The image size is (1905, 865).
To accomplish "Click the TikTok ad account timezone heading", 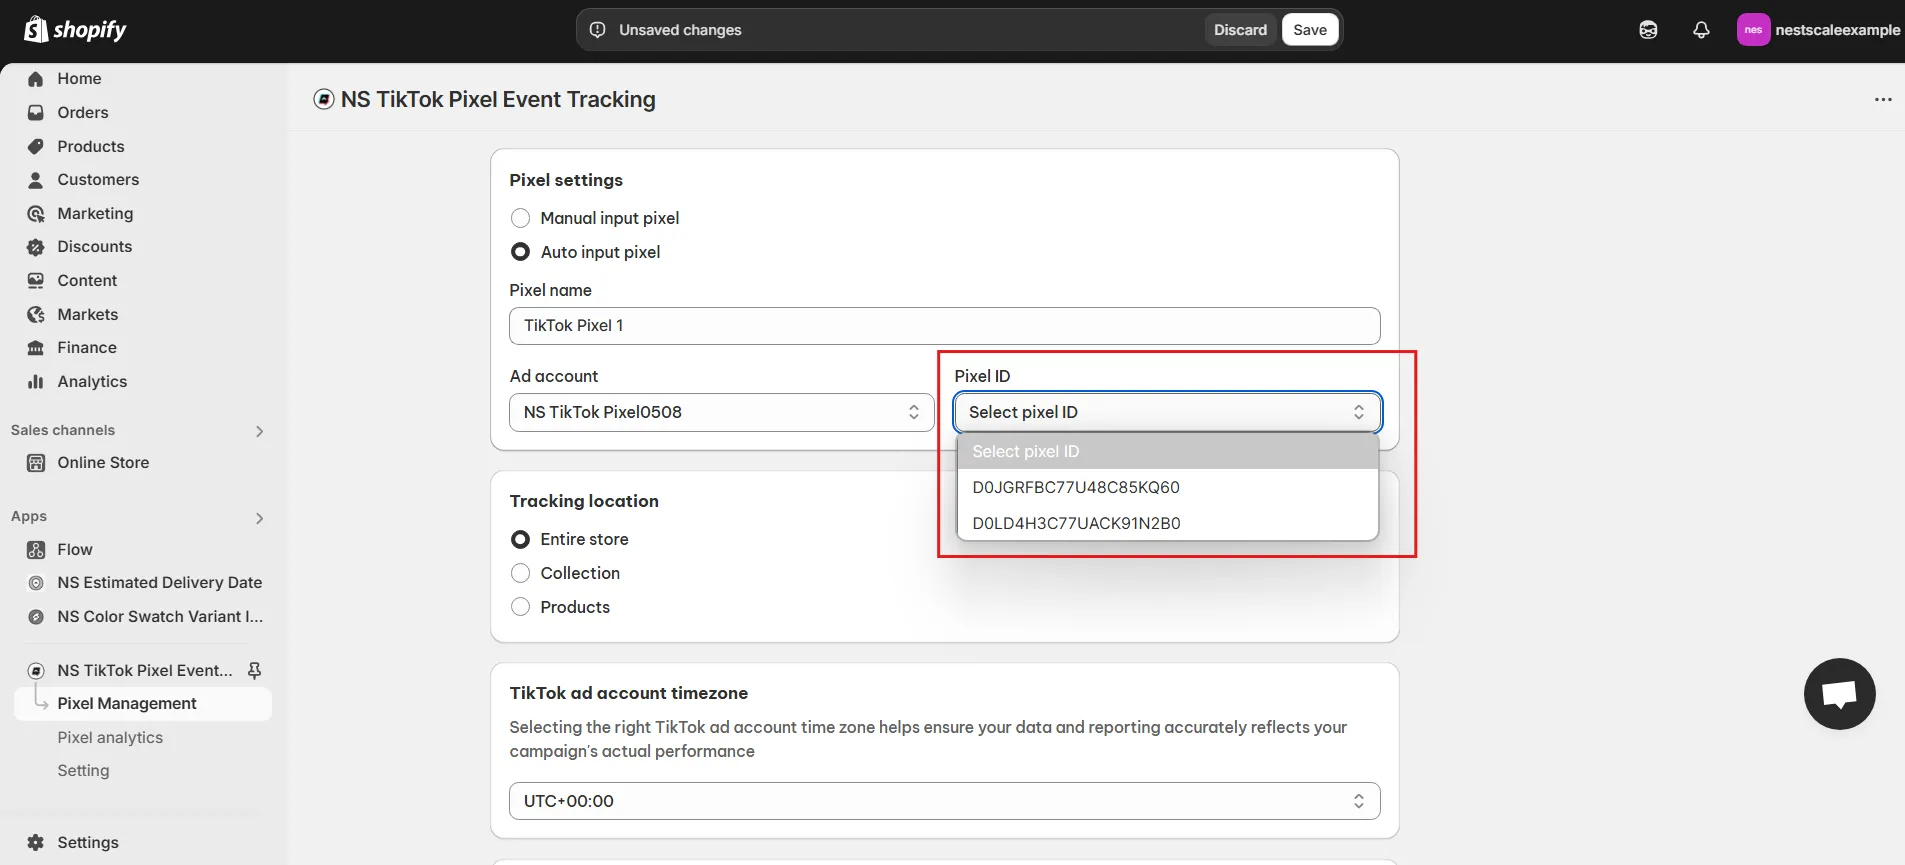I will [x=628, y=693].
